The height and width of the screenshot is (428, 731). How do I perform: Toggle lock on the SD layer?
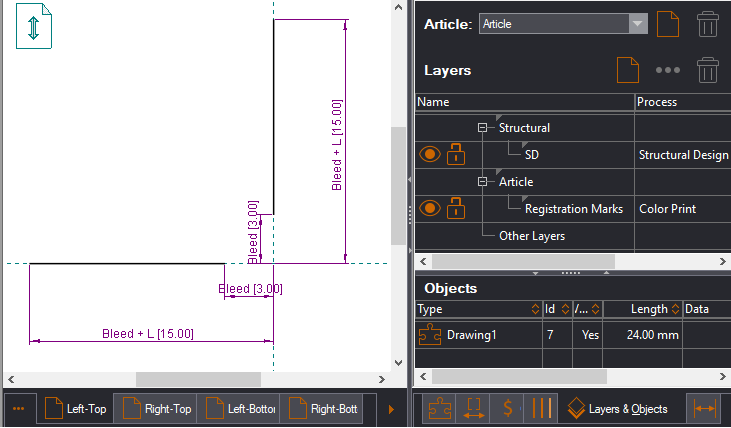(456, 155)
